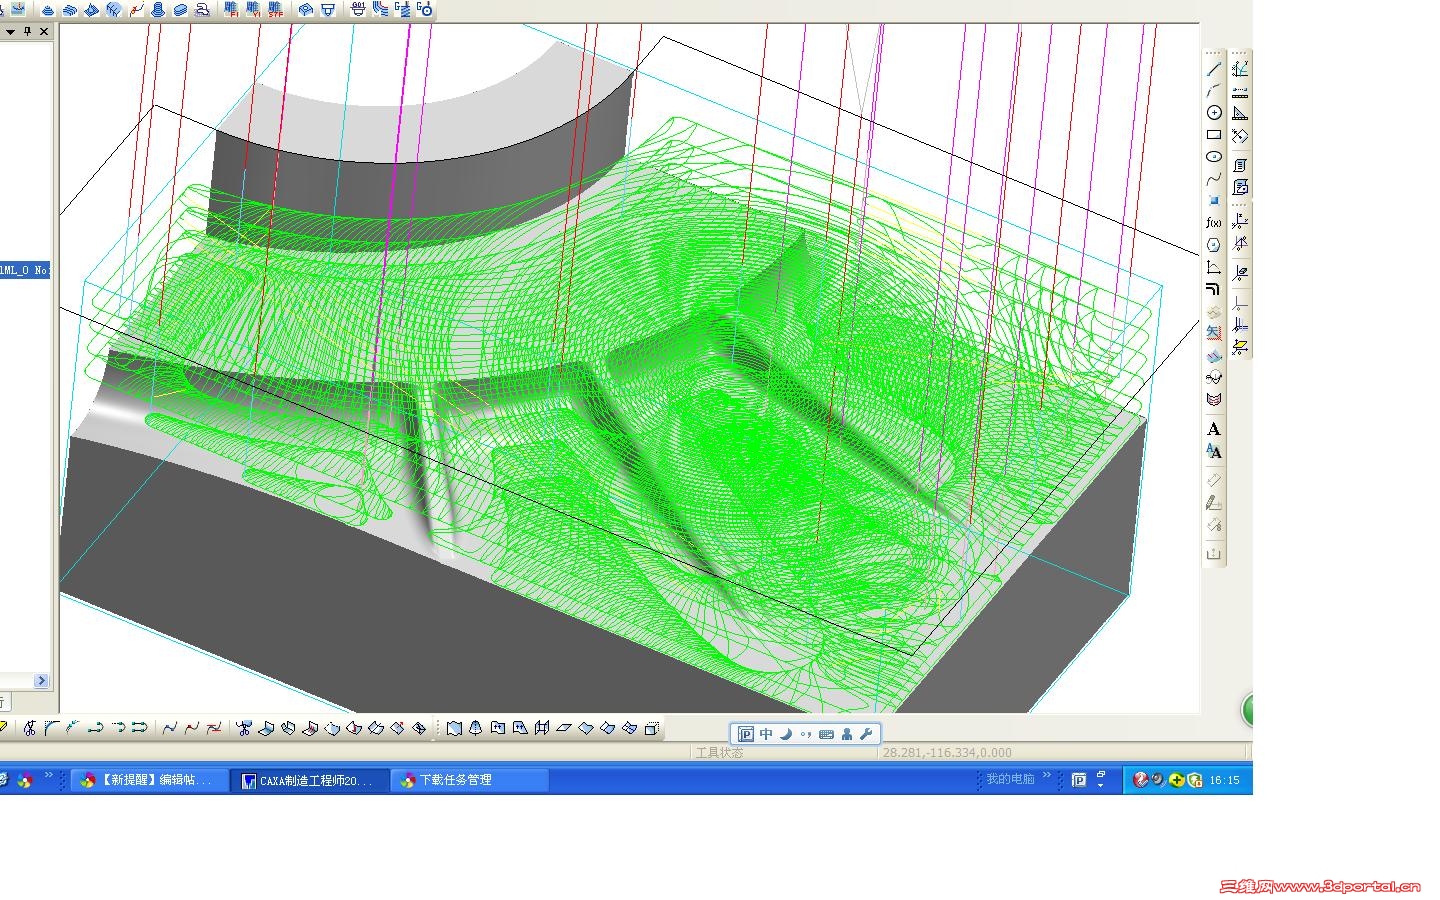Expand the hidden quick launch chevron
This screenshot has width=1440, height=900.
[49, 775]
